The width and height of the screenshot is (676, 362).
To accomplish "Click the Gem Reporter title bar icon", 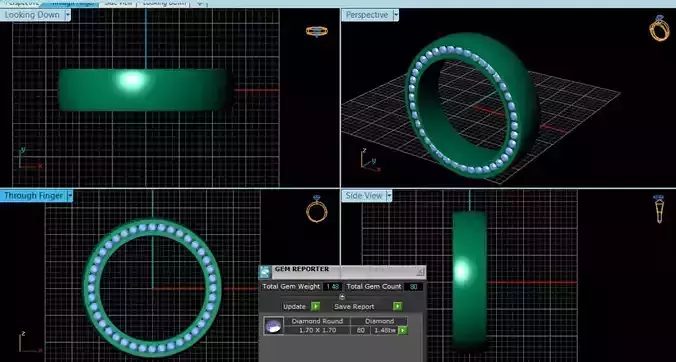I will [265, 272].
